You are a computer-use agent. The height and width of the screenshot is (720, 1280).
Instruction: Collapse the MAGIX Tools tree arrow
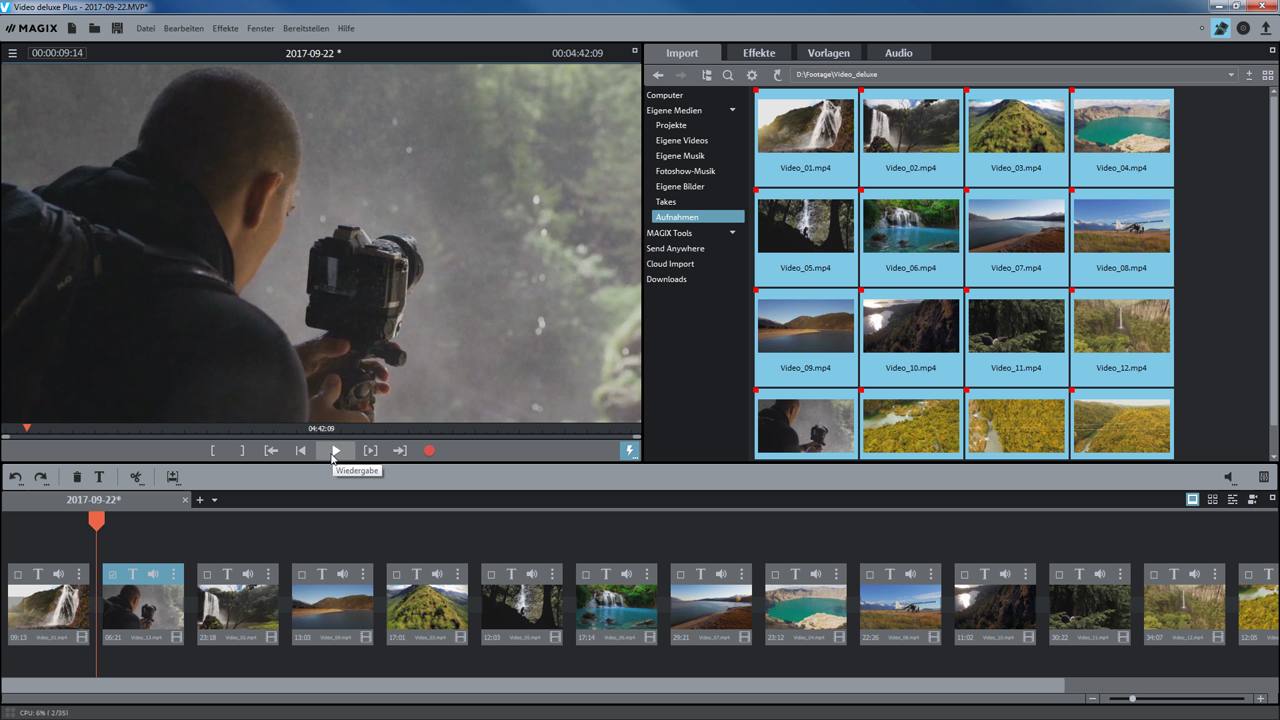click(732, 233)
